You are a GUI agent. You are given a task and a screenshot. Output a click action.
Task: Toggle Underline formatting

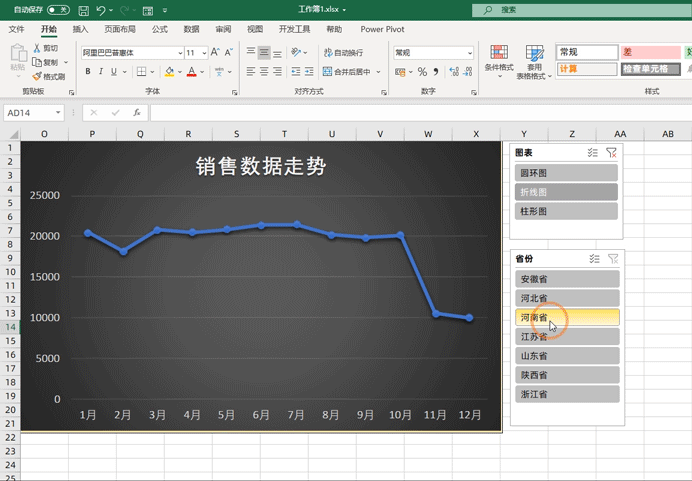[x=114, y=71]
